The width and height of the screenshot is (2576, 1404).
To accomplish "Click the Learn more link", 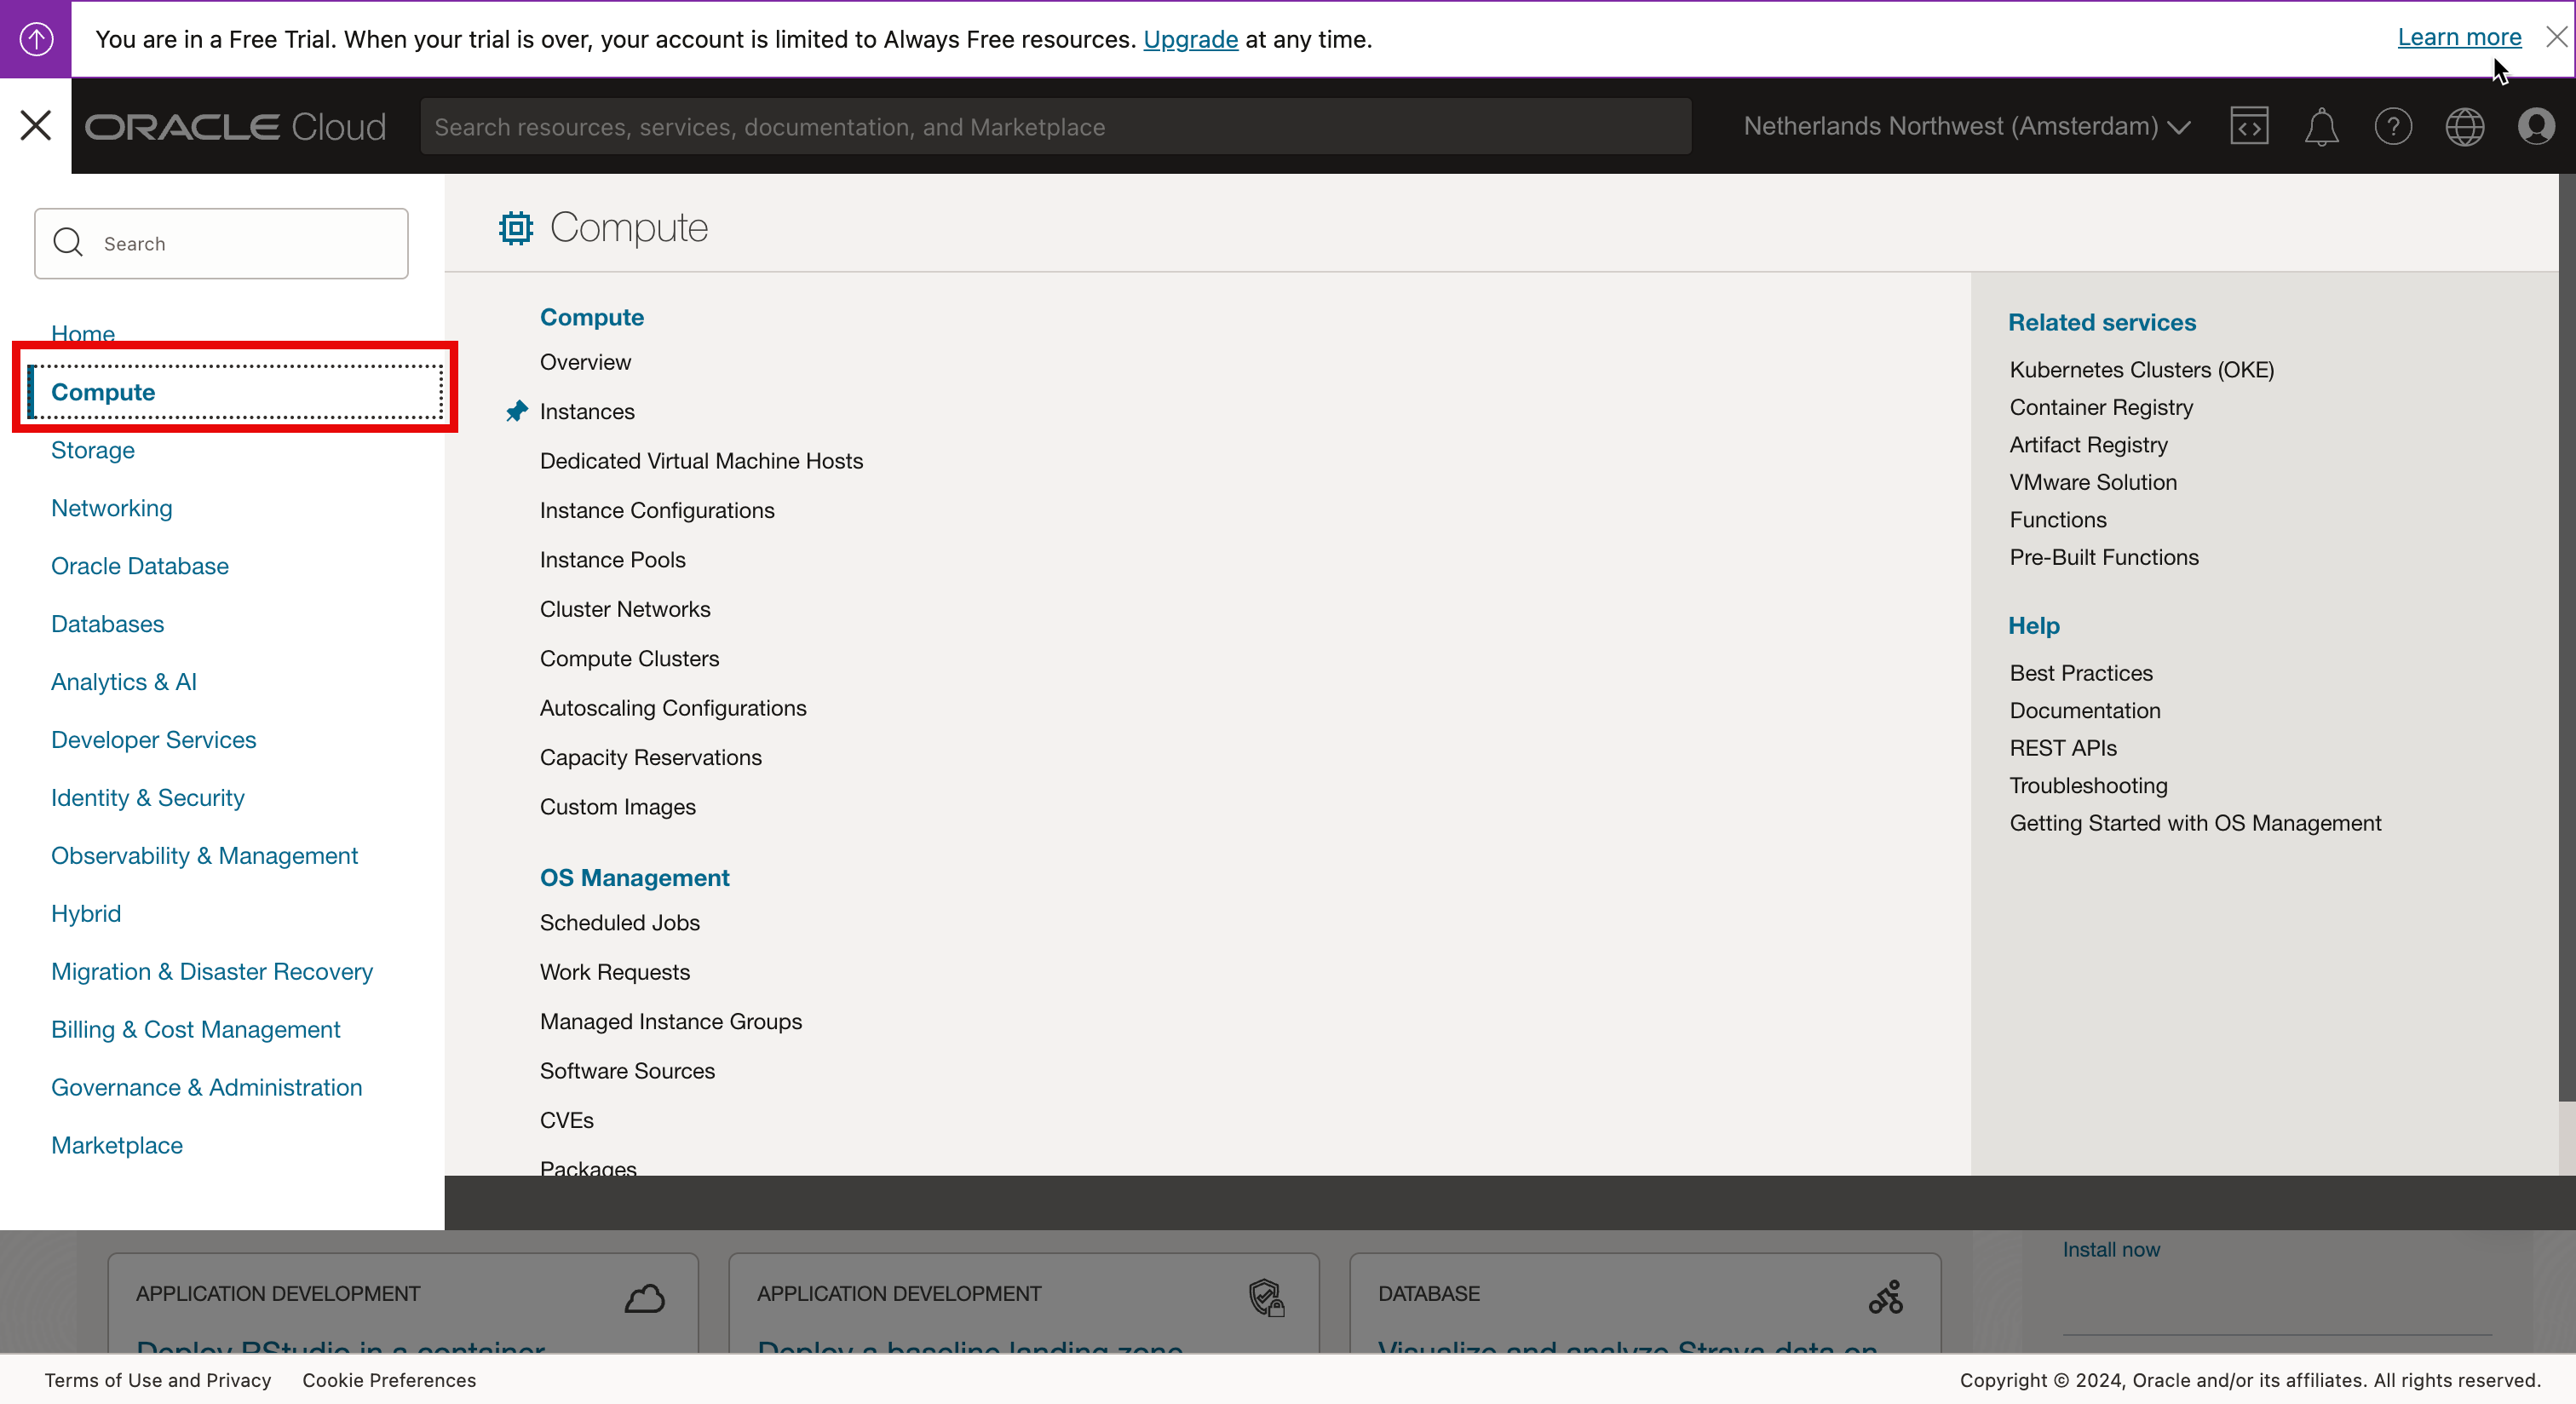I will (x=2459, y=37).
